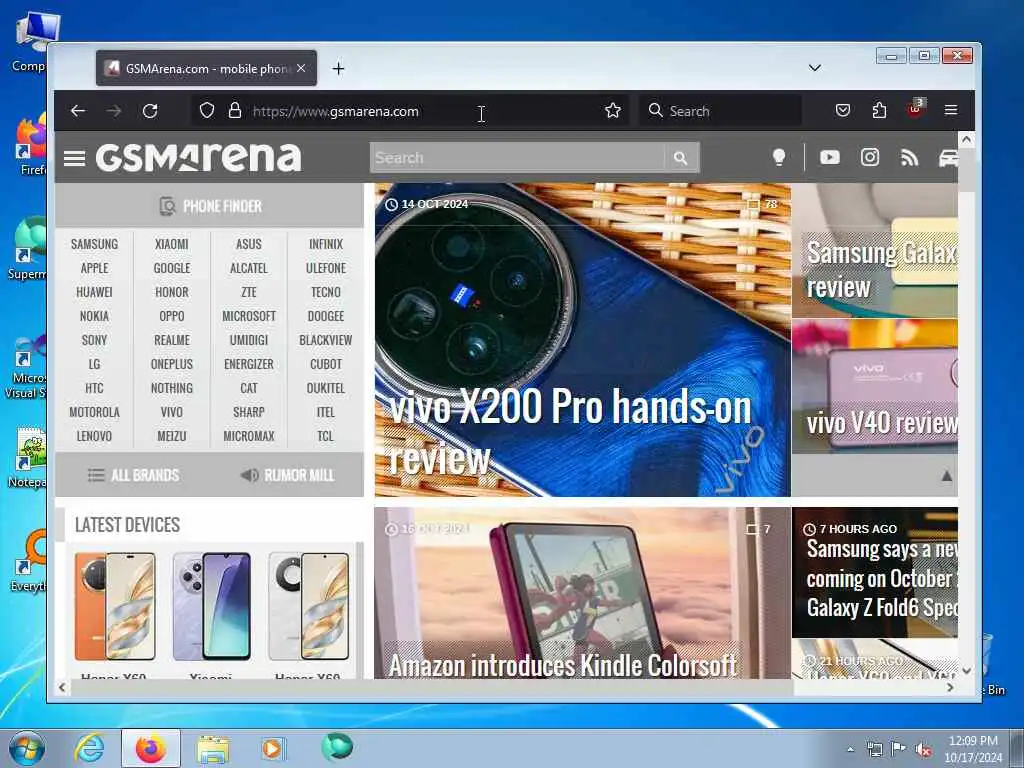Open GSMArena RSS feed icon
Screen dimensions: 1024x768
point(910,157)
